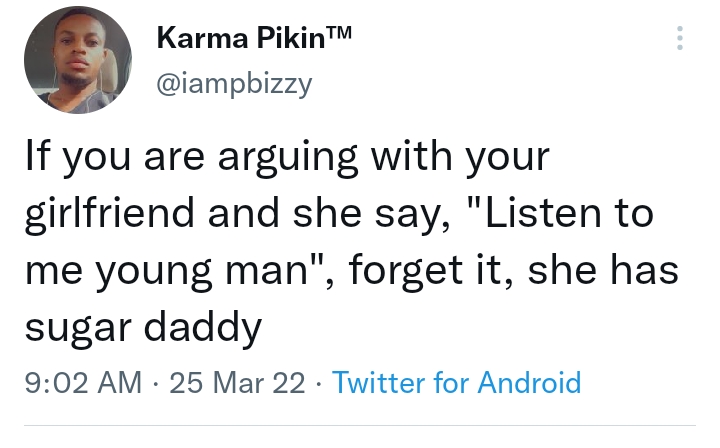Screen dimensions: 720x448
Task: Click the 9:02 AM timestamp
Action: pyautogui.click(x=77, y=382)
